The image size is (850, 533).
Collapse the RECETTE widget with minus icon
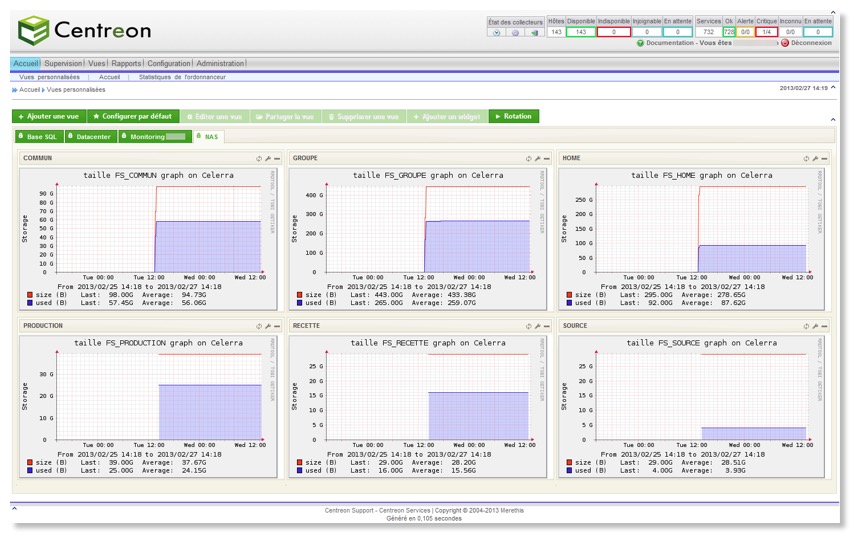click(x=545, y=326)
